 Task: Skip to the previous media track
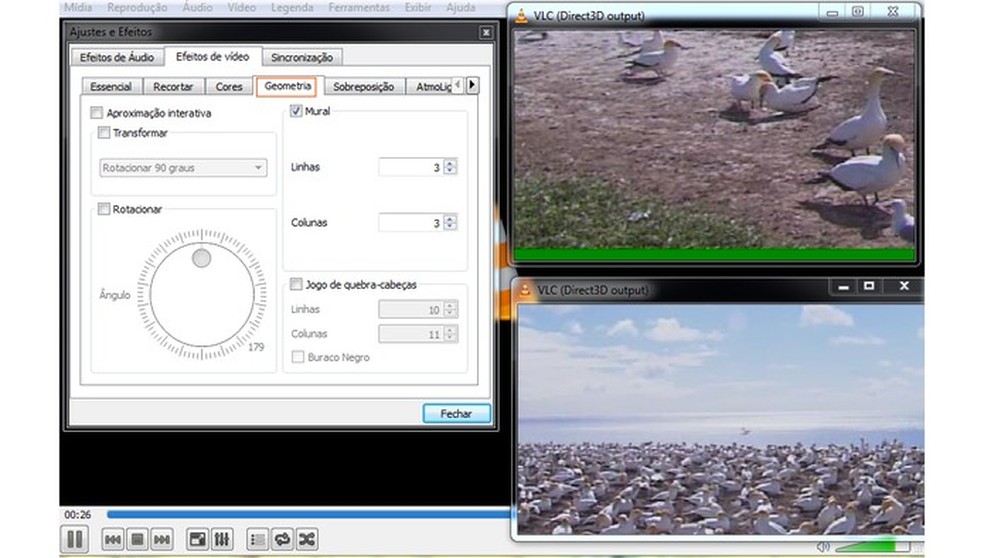(114, 540)
